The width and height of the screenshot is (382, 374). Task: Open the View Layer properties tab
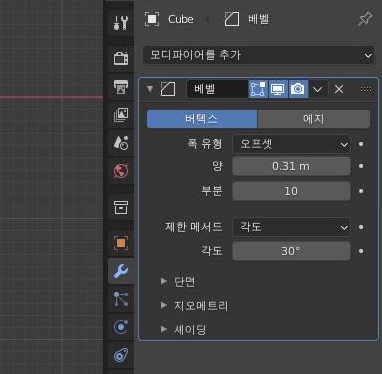(x=121, y=115)
